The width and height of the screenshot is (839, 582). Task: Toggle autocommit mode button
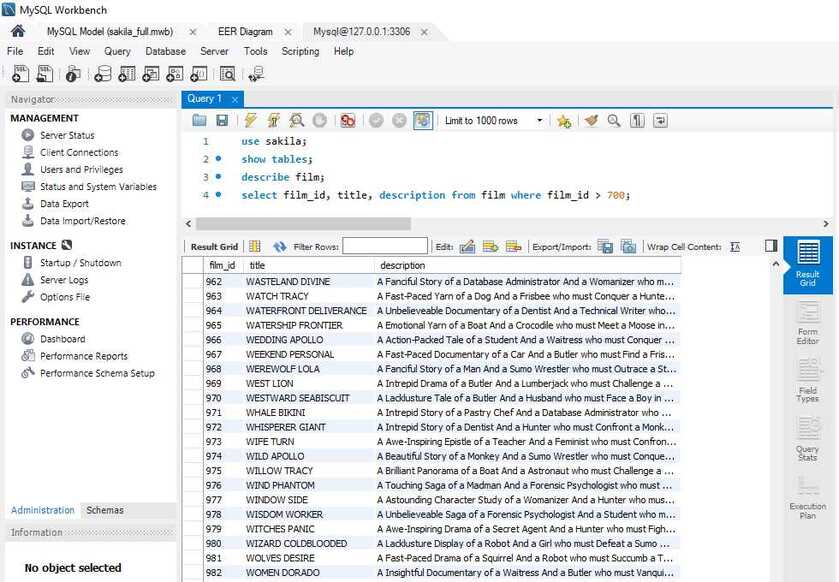[x=423, y=121]
